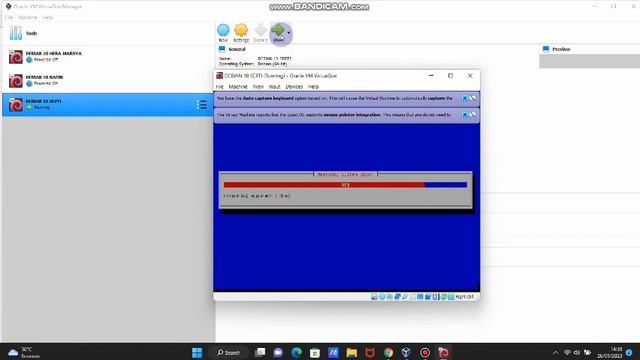Select the DEBIAN 10 HERA MARSYA machine
The image size is (640, 360).
coord(108,57)
